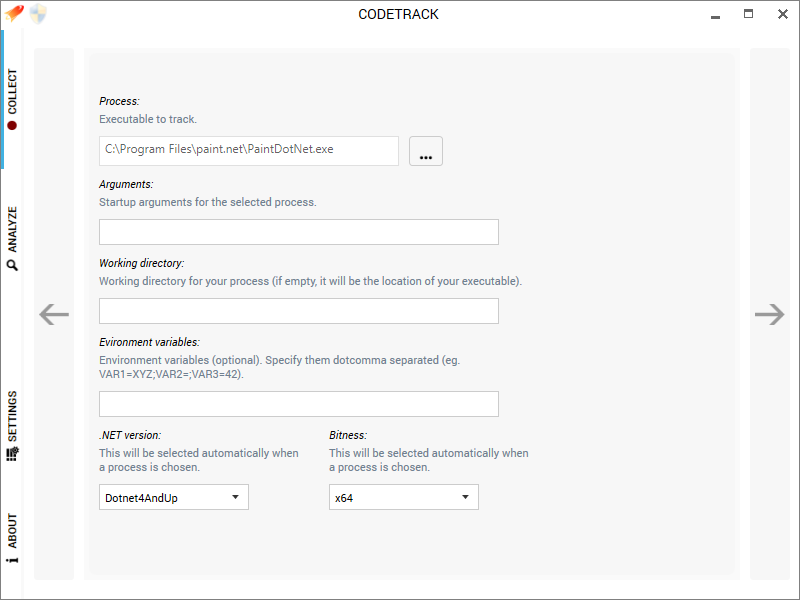The width and height of the screenshot is (800, 600).
Task: Click the Arguments input field
Action: point(299,232)
